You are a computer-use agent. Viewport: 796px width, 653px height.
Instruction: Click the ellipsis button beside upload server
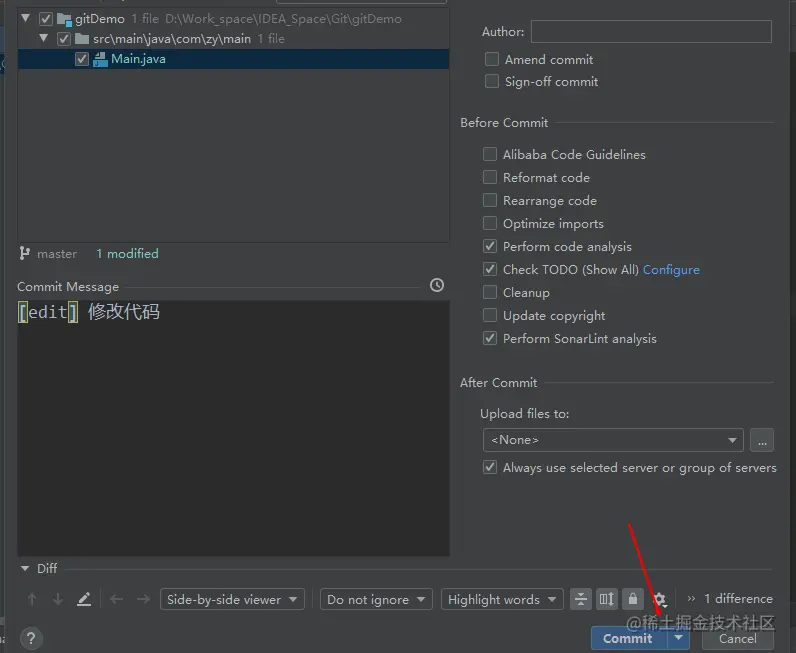(x=762, y=440)
